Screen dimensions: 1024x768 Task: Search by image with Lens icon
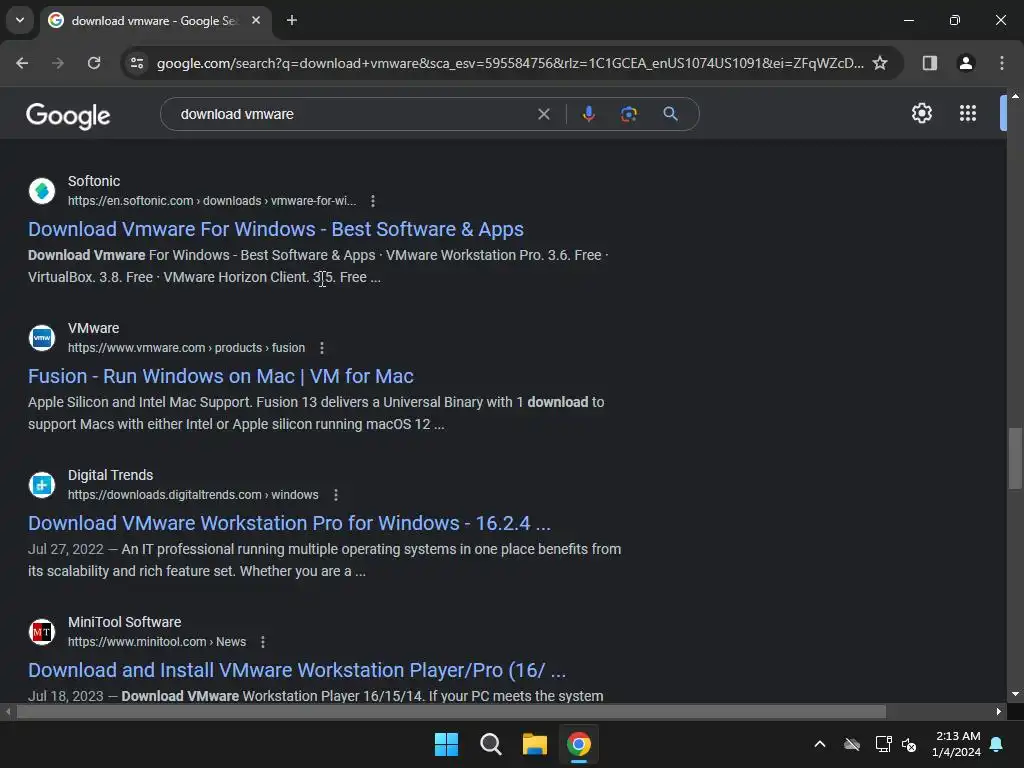coord(628,114)
